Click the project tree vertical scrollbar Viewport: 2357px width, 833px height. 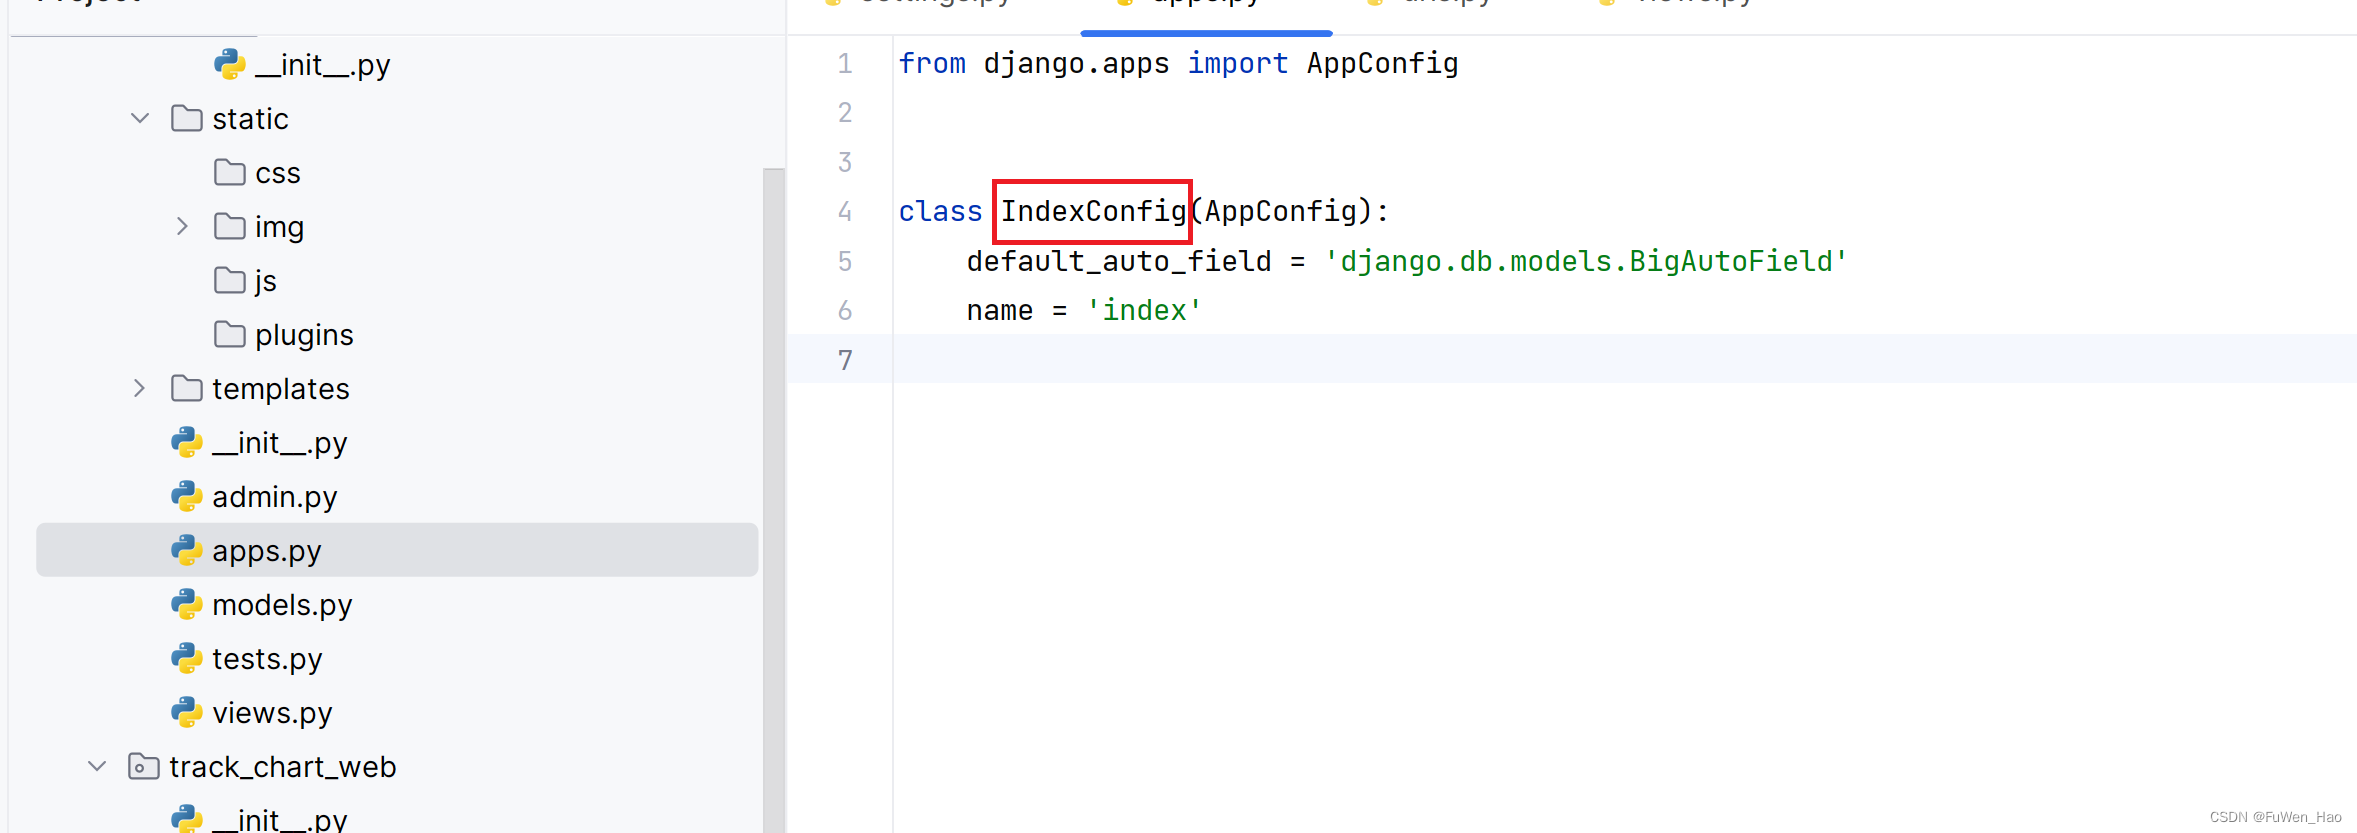(x=773, y=500)
